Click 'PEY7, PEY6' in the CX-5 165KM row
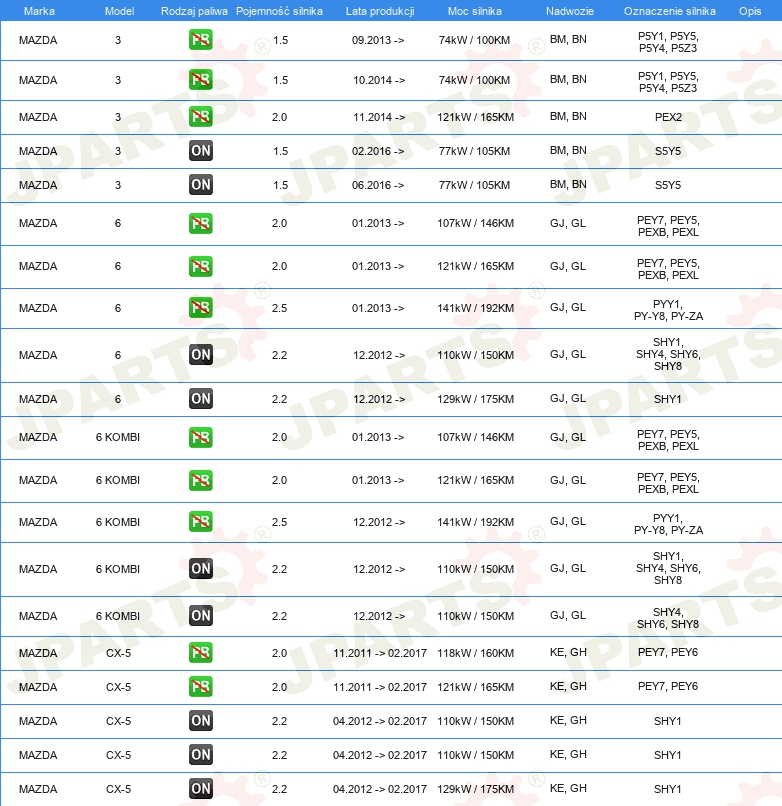Viewport: 782px width, 806px height. 667,686
